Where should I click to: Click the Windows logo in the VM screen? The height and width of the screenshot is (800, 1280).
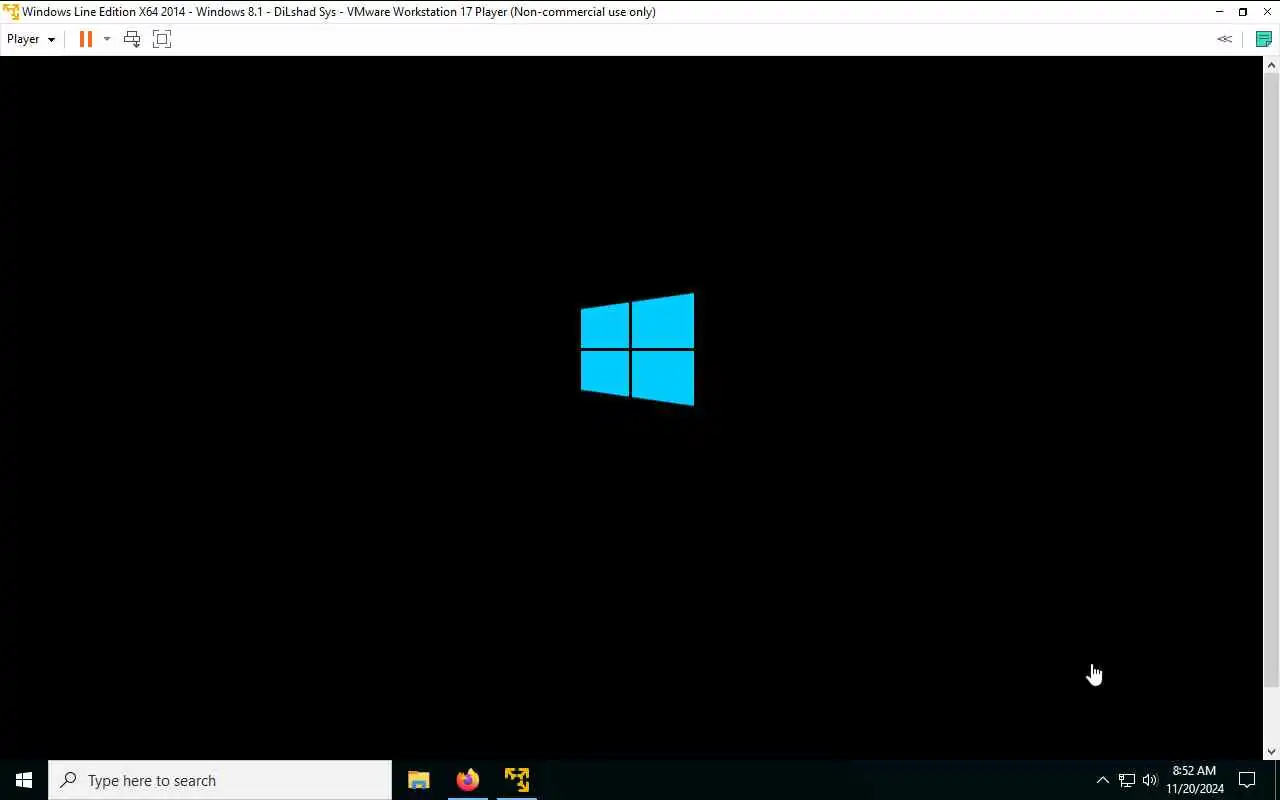click(637, 349)
